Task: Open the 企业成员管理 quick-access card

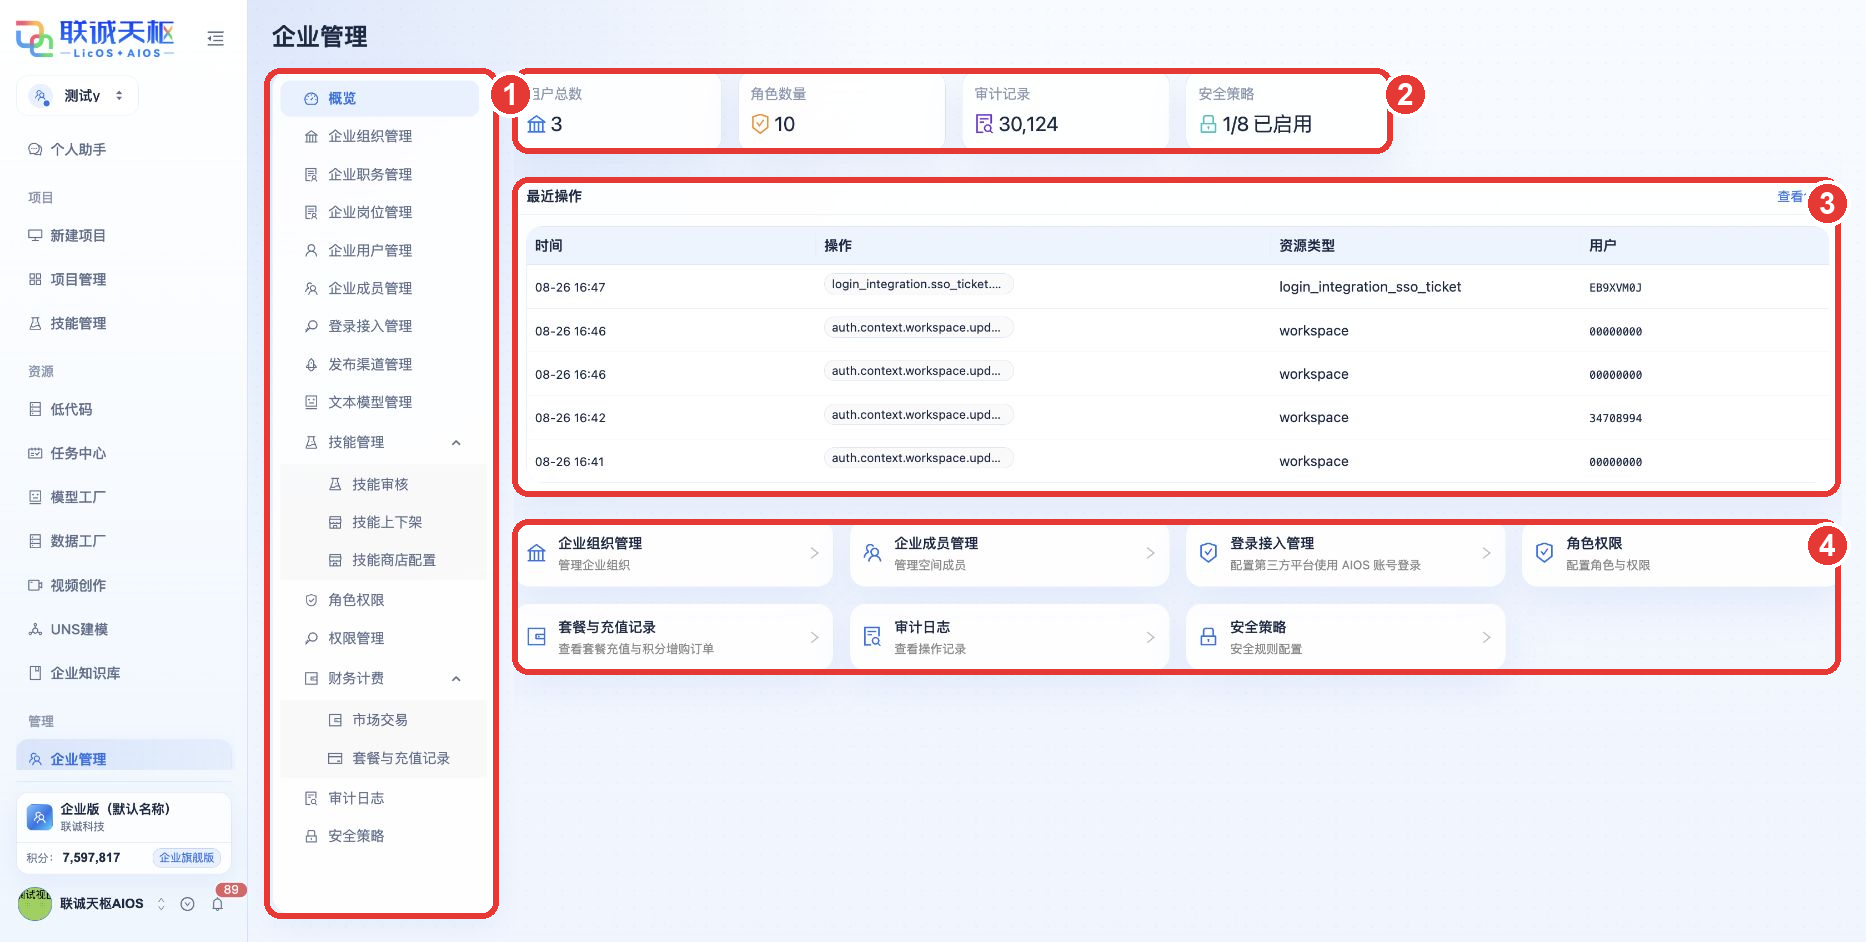Action: click(x=1009, y=553)
